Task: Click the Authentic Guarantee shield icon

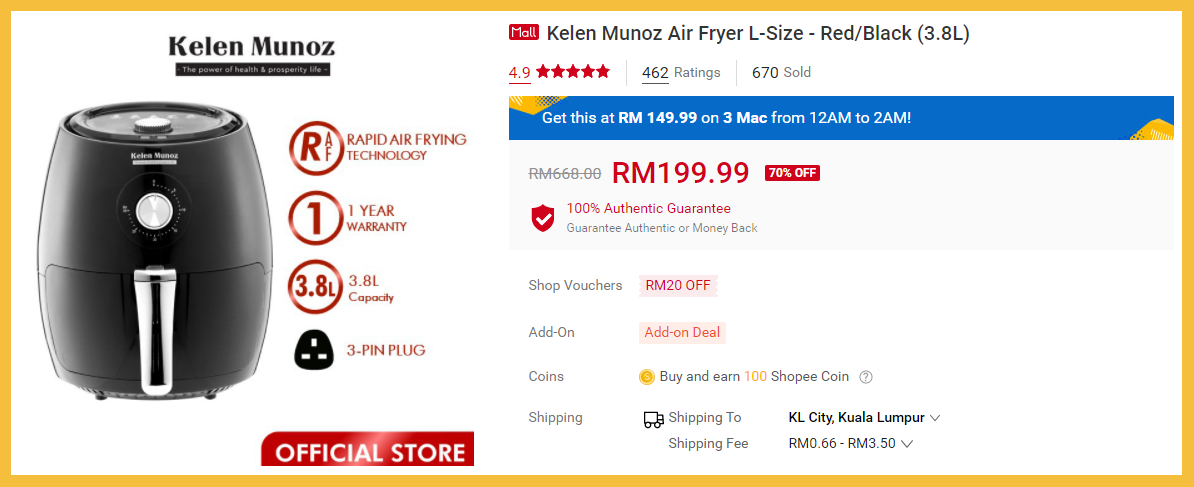Action: 542,217
